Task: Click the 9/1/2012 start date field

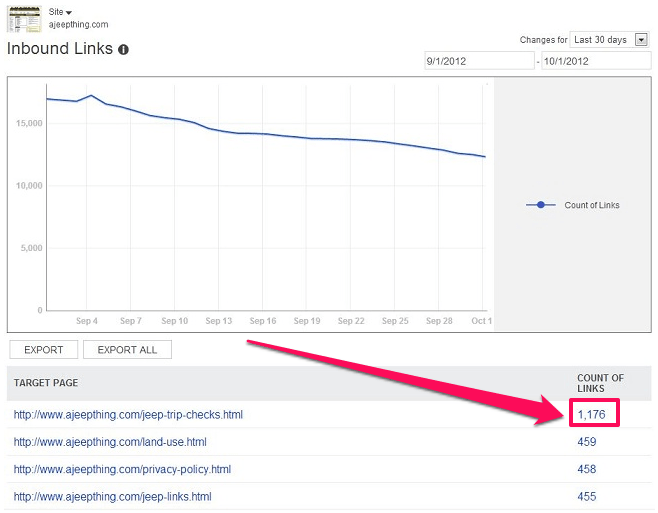Action: (x=478, y=61)
